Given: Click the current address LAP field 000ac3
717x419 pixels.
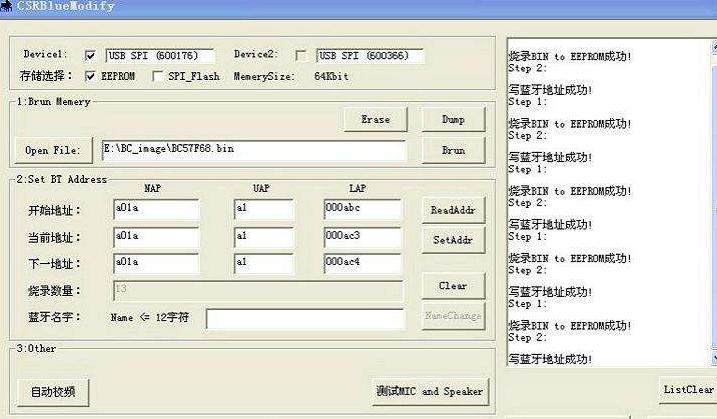Looking at the screenshot, I should point(362,237).
